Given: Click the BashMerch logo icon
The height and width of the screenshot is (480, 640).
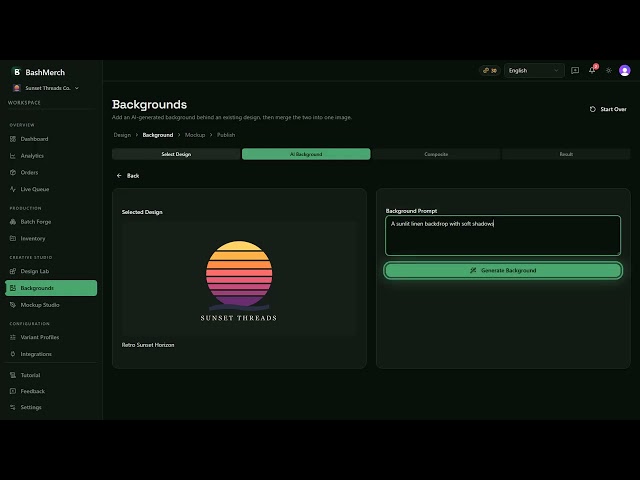Looking at the screenshot, I should pyautogui.click(x=17, y=72).
